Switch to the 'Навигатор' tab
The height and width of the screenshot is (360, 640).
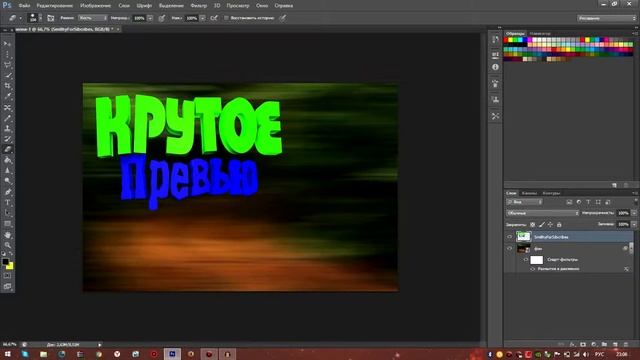[x=540, y=33]
